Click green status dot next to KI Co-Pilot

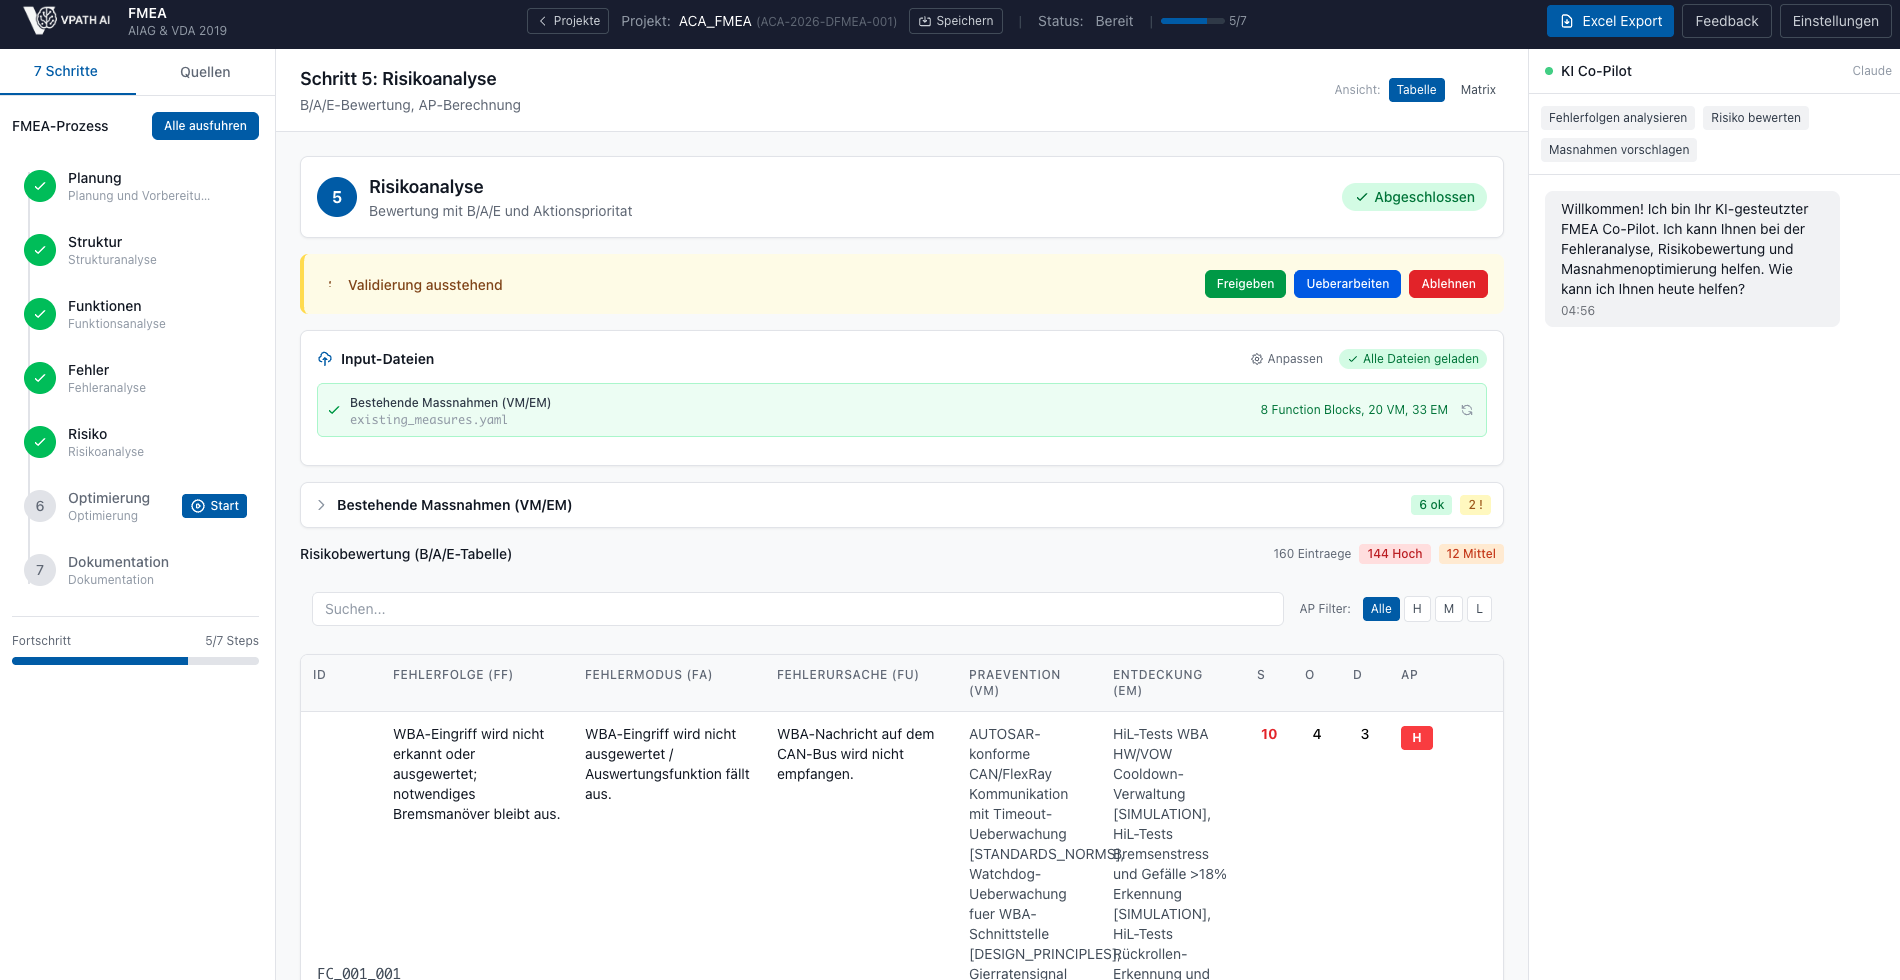point(1549,71)
